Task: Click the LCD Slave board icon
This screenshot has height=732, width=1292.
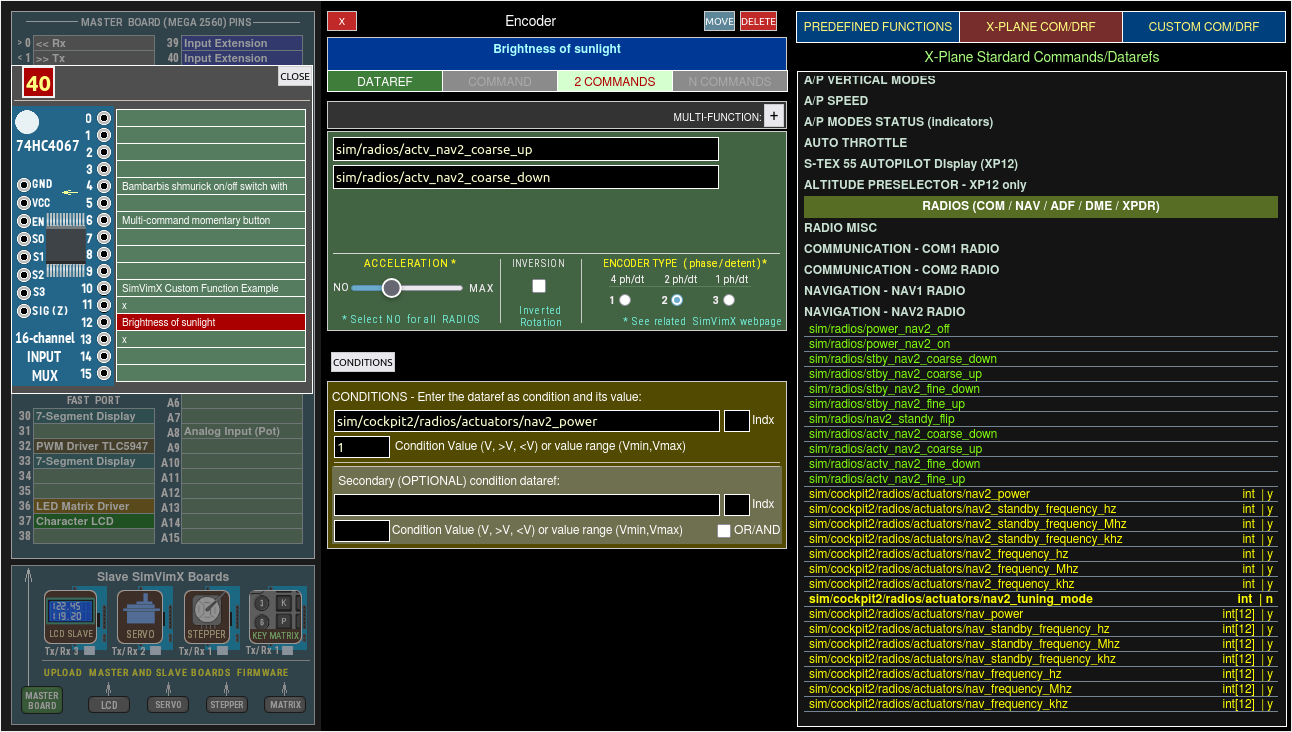Action: pyautogui.click(x=70, y=616)
